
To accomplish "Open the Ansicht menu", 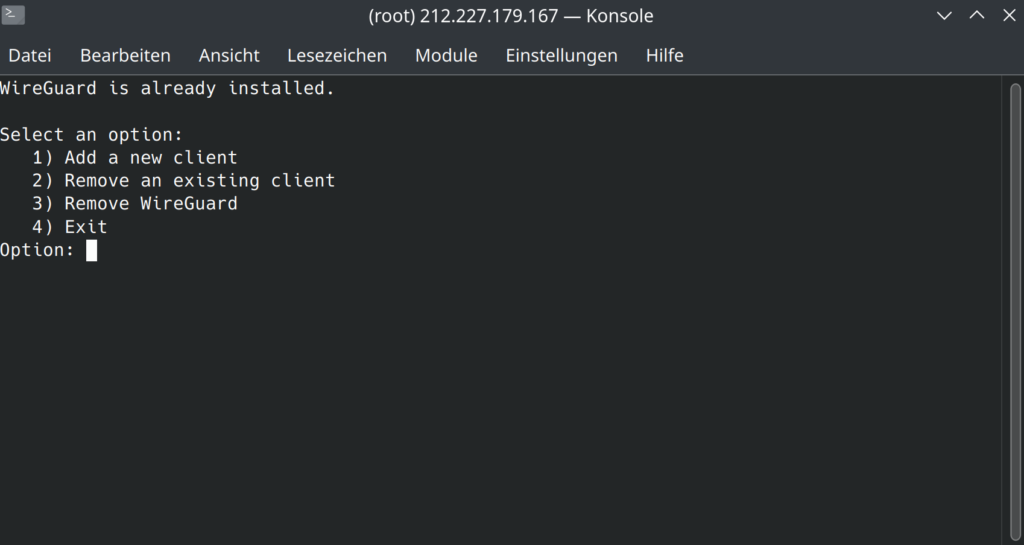I will click(229, 55).
